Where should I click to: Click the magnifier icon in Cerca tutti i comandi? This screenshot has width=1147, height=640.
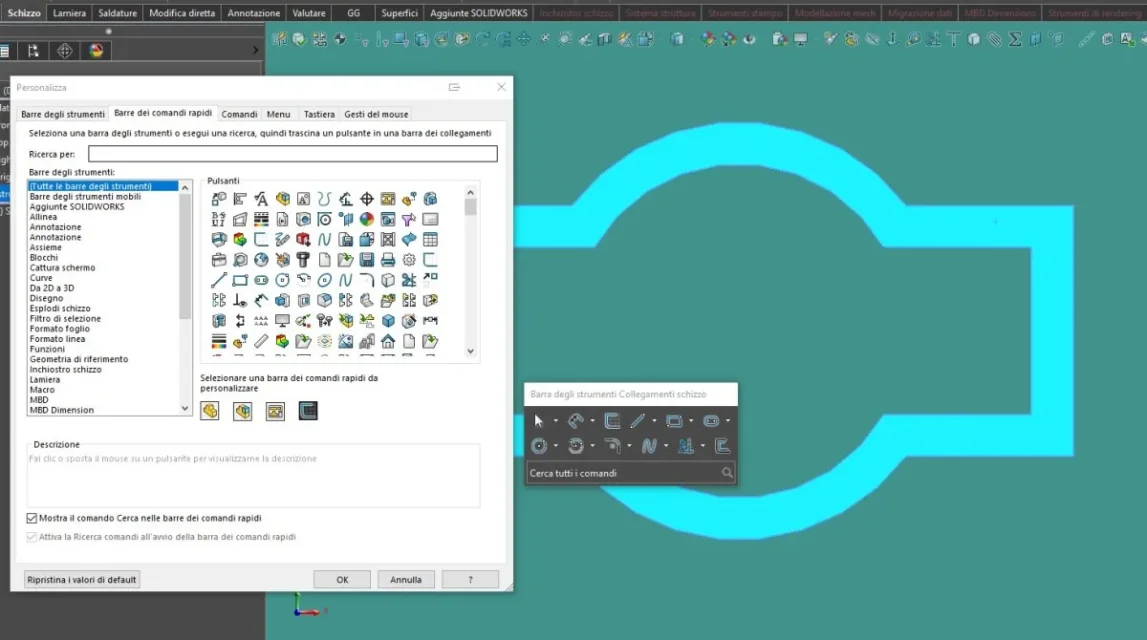pos(726,473)
